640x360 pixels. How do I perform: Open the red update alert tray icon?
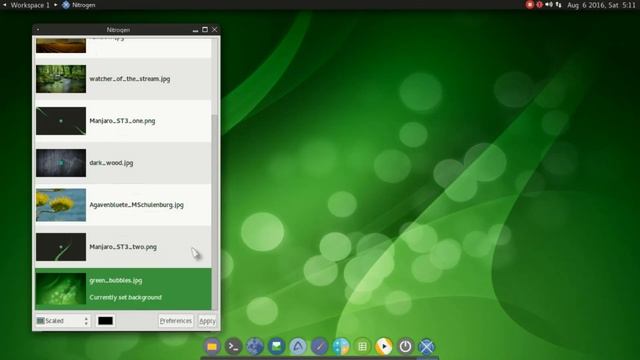click(539, 5)
